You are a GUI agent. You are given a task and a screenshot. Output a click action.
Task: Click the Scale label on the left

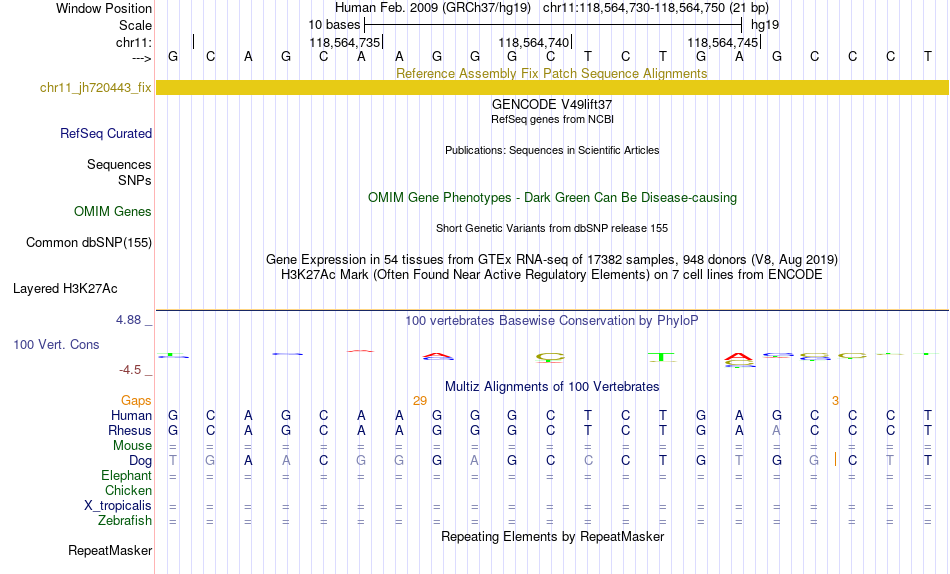coord(135,25)
